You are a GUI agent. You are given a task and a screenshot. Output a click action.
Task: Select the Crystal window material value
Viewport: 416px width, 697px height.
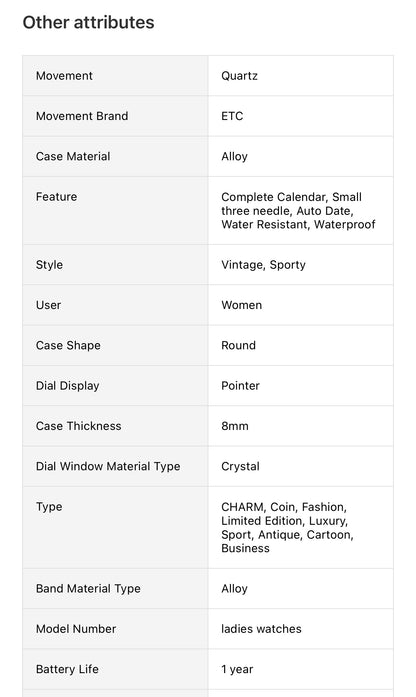(240, 467)
